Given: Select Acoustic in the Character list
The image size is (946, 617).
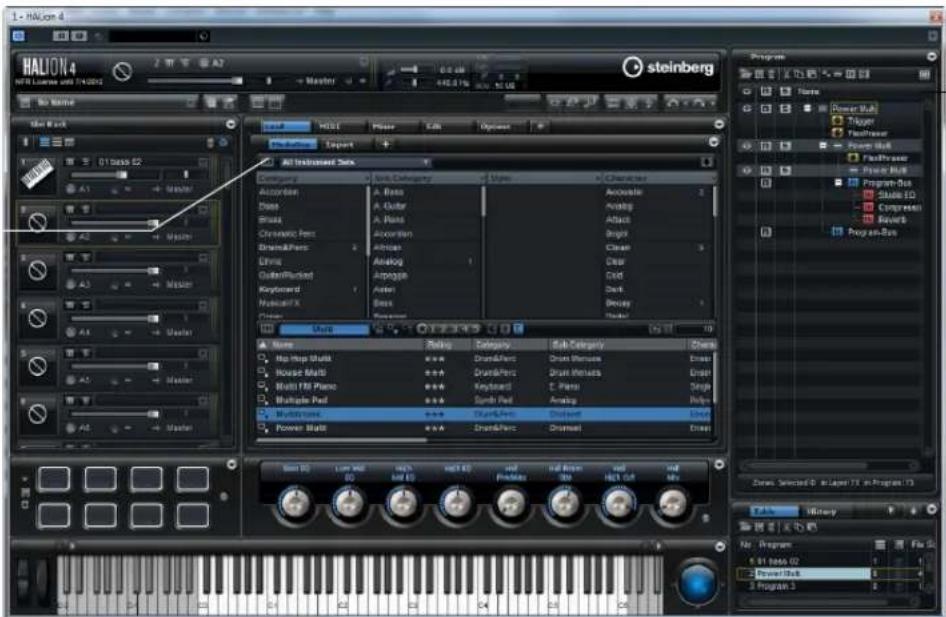Looking at the screenshot, I should pyautogui.click(x=624, y=192).
